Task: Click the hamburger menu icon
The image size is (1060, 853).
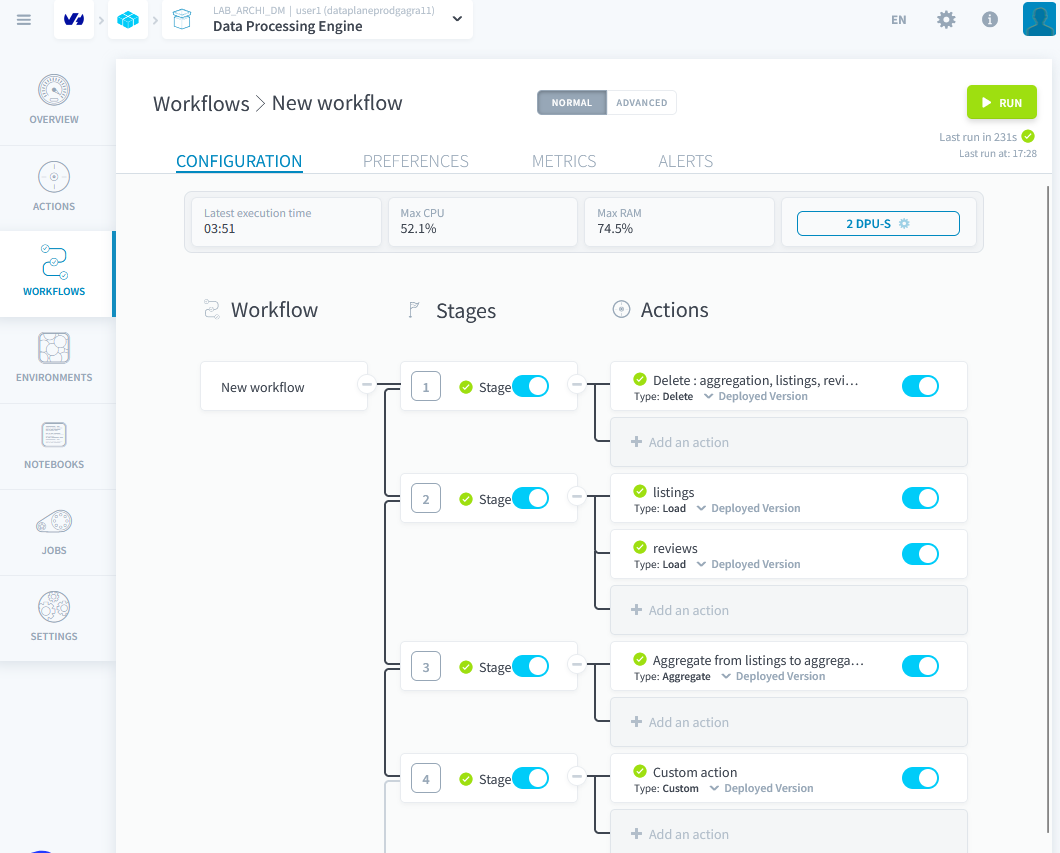Action: point(24,20)
